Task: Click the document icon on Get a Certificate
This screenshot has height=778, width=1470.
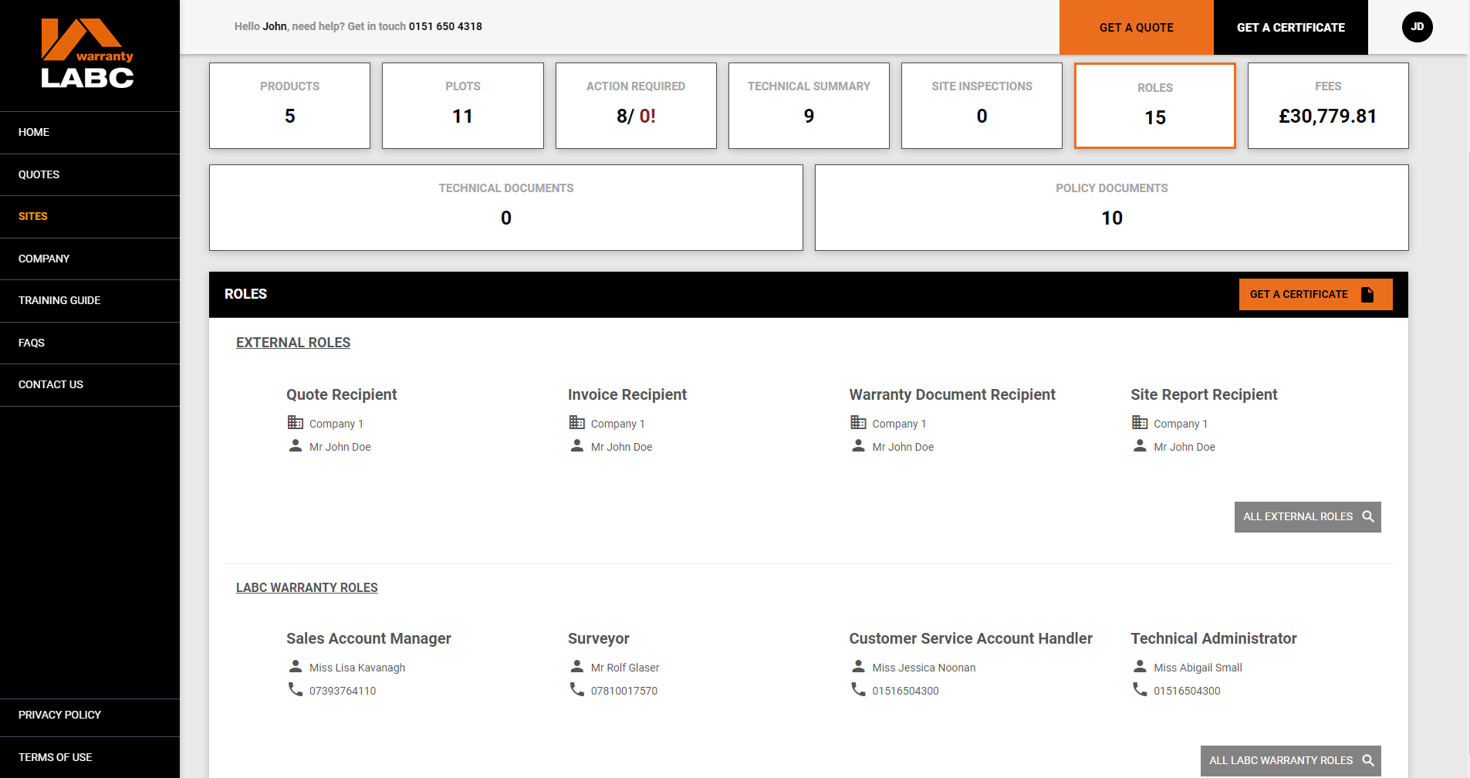Action: (x=1367, y=294)
